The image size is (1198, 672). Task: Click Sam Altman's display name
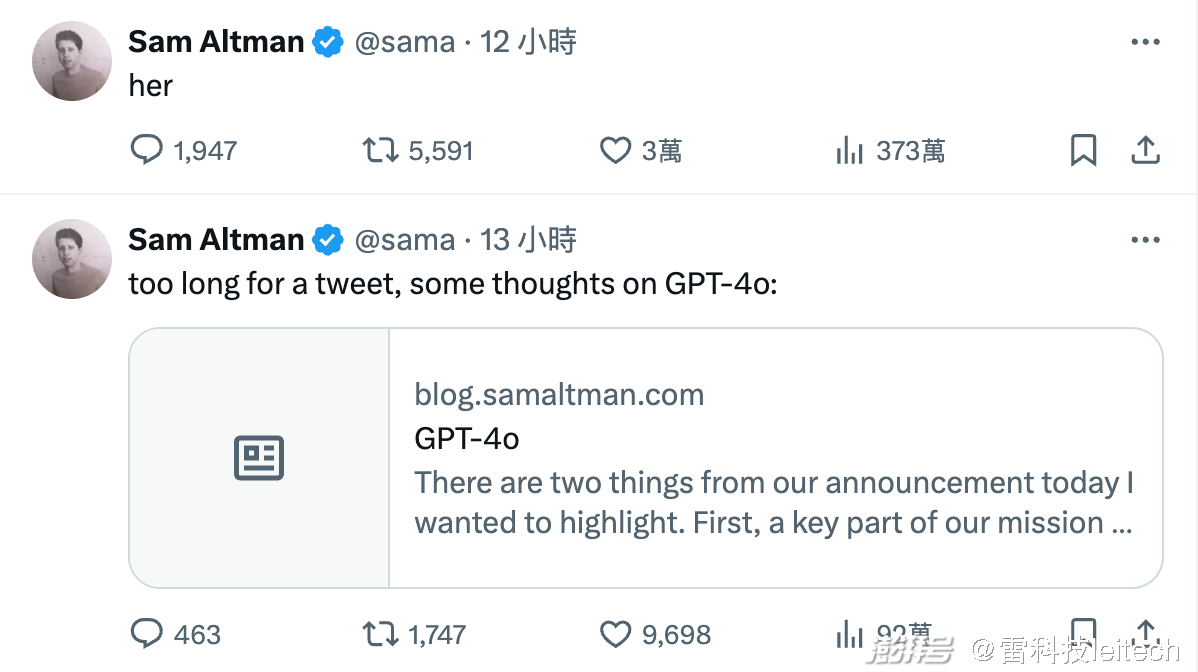(215, 41)
